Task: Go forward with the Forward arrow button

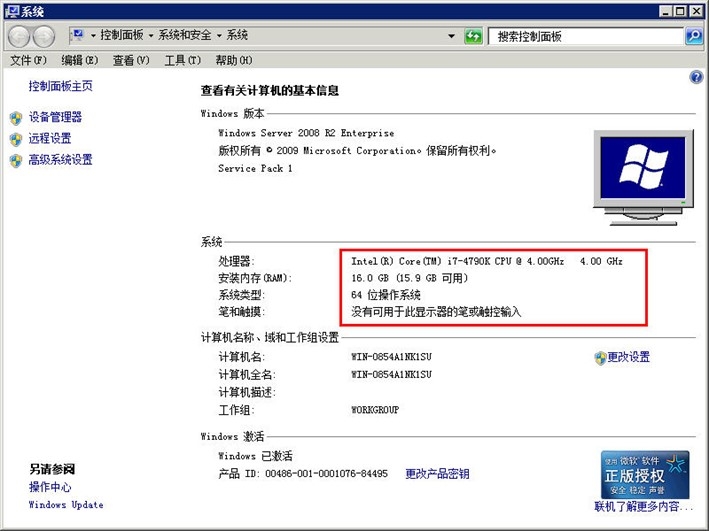Action: (x=44, y=37)
